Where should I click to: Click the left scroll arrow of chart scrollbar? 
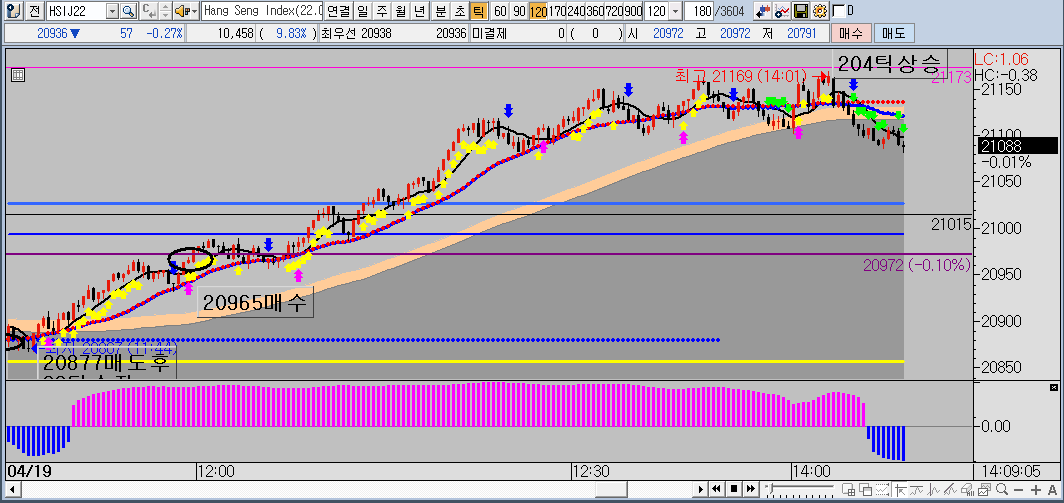(x=10, y=489)
